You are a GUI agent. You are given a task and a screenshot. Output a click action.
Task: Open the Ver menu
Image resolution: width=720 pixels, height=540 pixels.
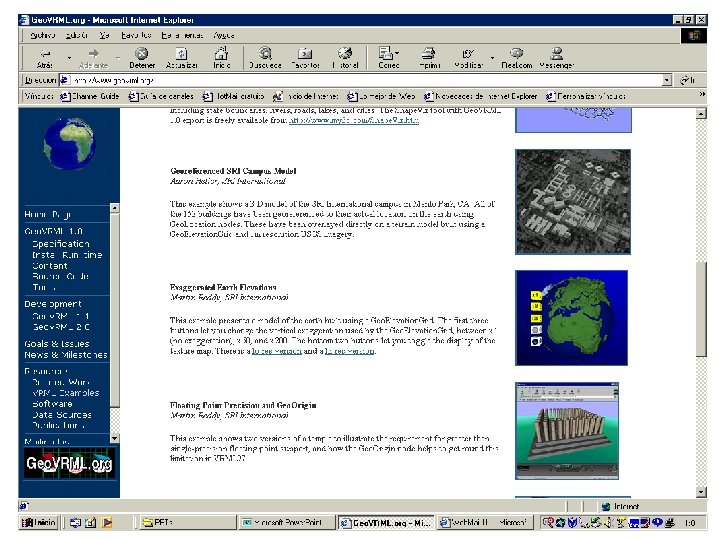105,35
